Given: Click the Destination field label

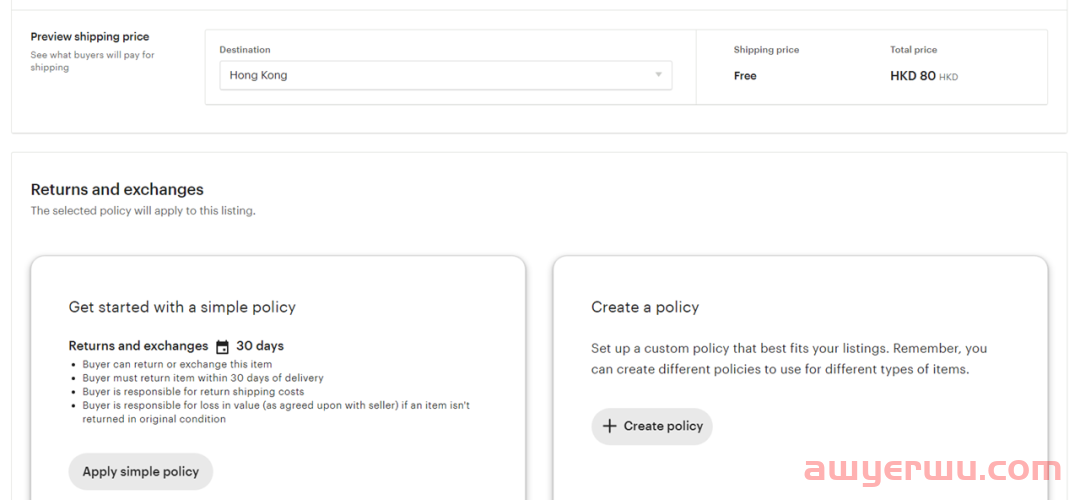Looking at the screenshot, I should [x=245, y=50].
